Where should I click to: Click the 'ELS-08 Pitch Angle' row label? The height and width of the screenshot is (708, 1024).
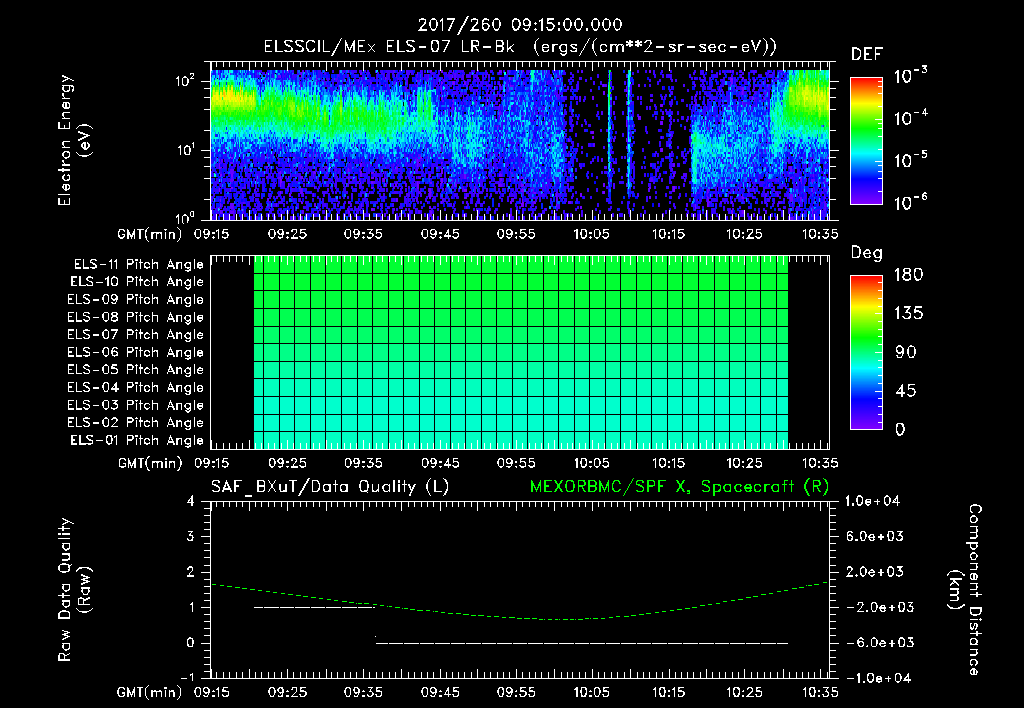(x=135, y=317)
